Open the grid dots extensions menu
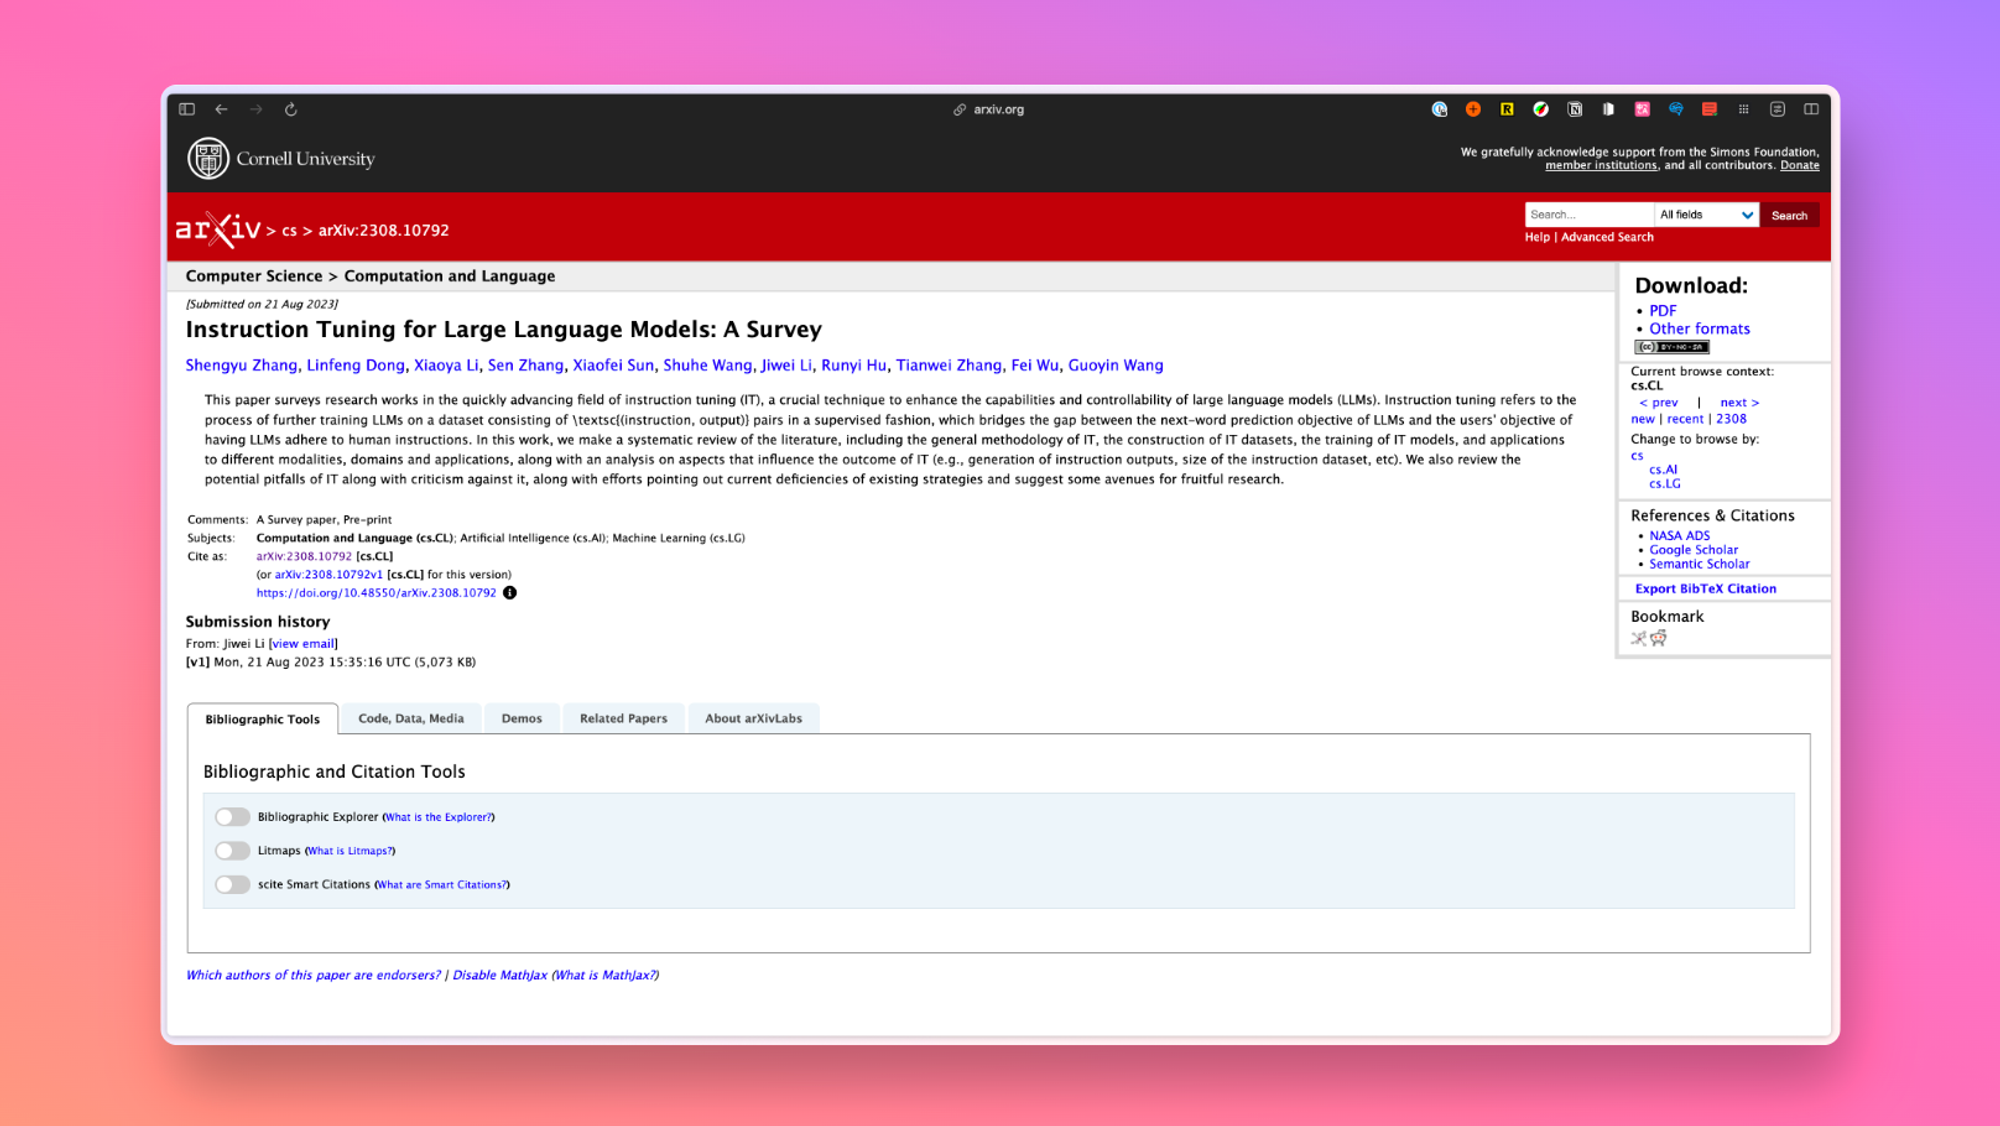2000x1126 pixels. (x=1744, y=109)
